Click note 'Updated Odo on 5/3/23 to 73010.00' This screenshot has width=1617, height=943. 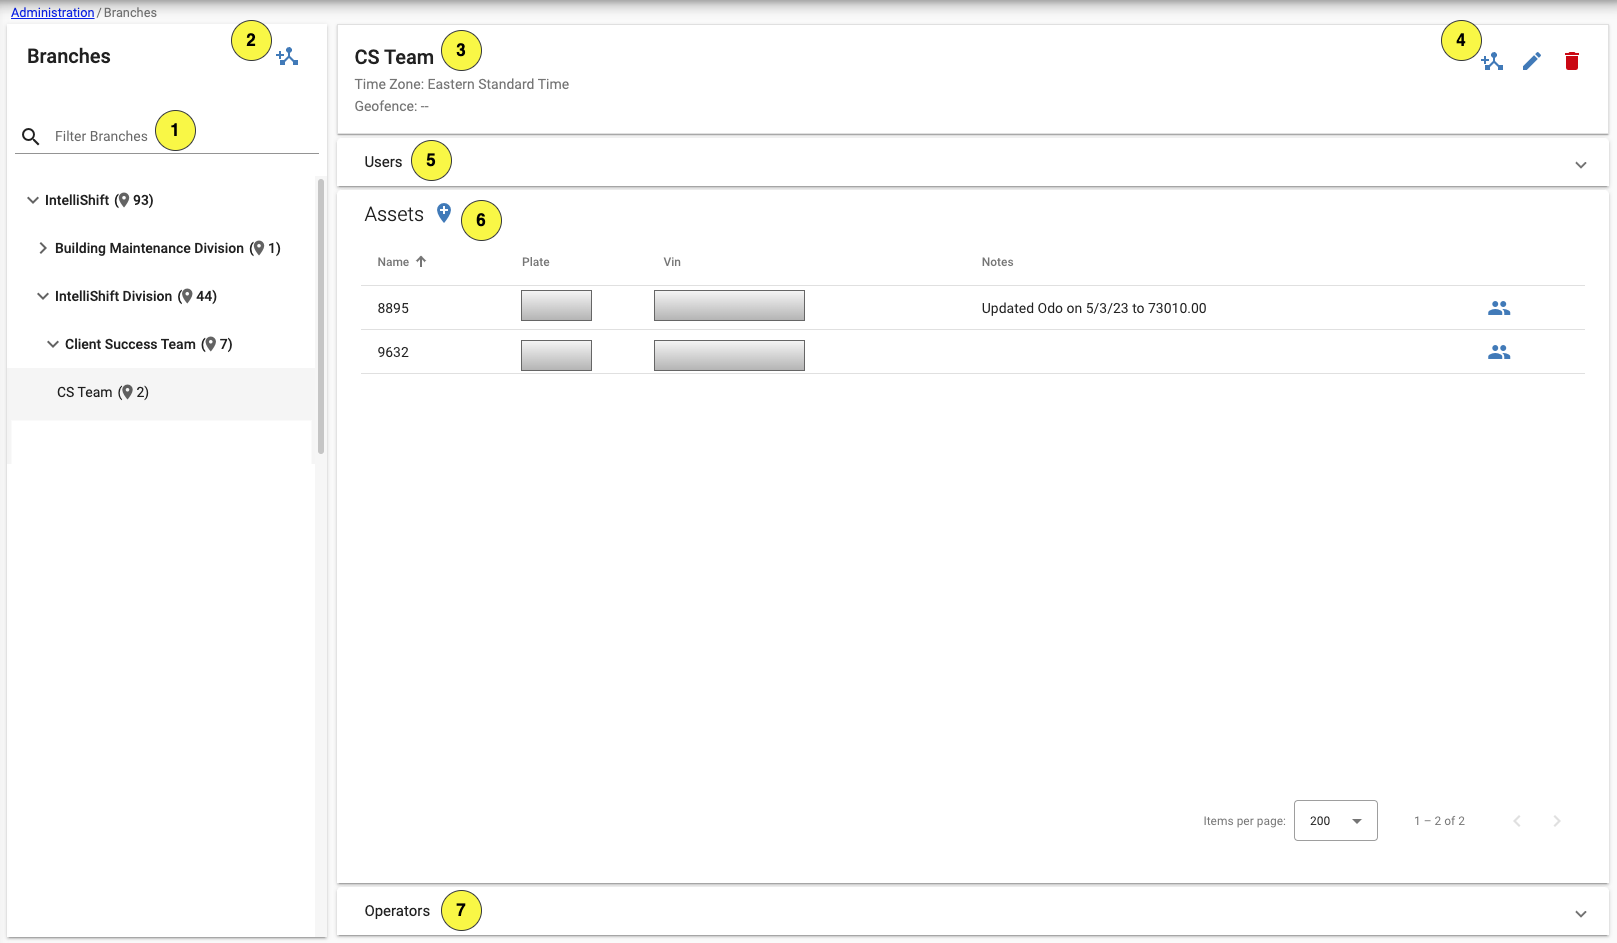click(1094, 308)
